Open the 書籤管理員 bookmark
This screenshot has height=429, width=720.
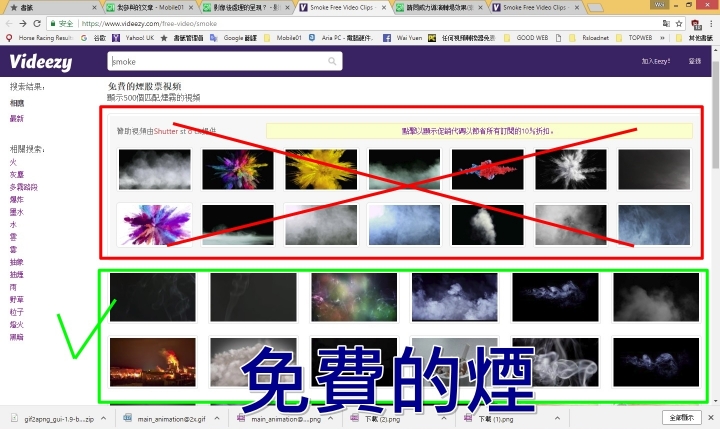[x=182, y=38]
